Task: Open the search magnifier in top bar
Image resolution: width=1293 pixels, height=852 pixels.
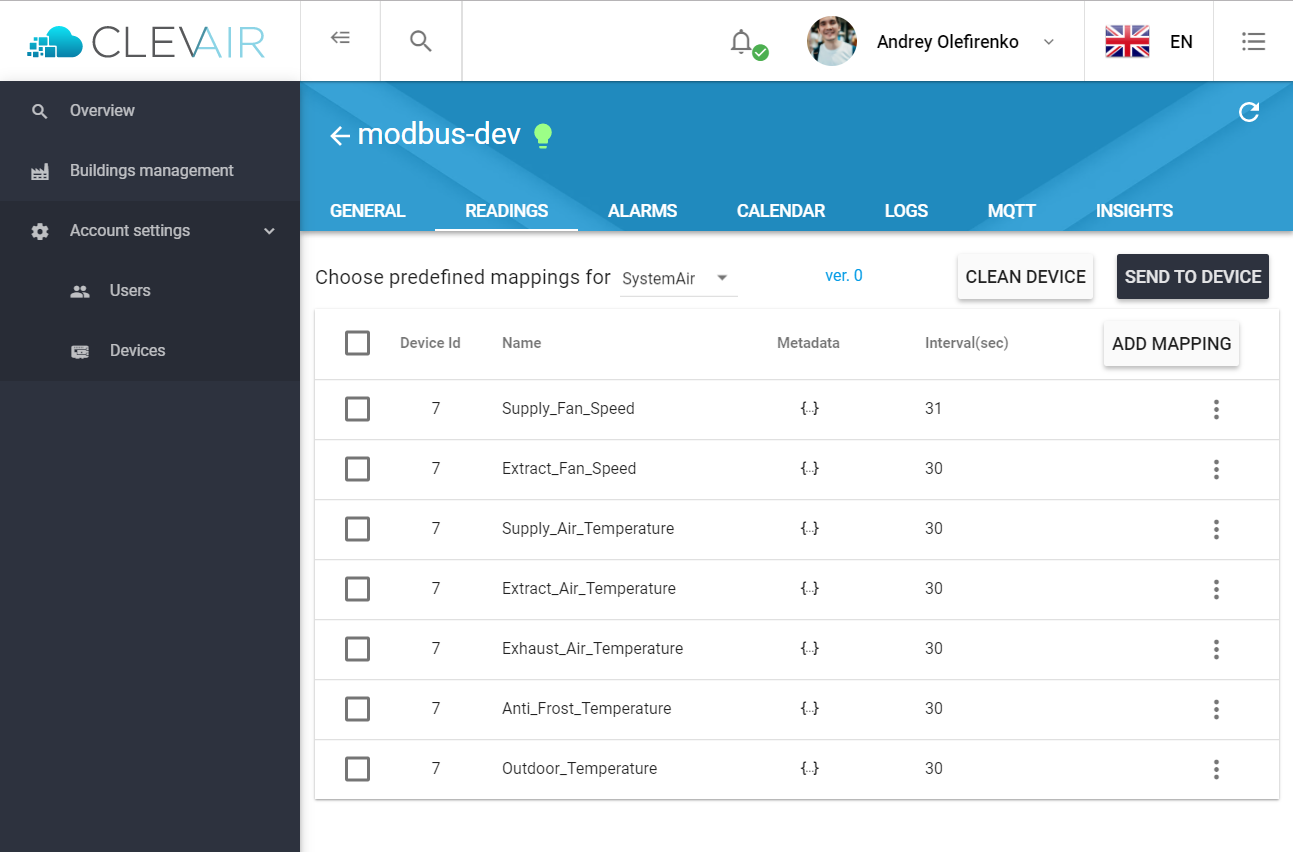Action: tap(421, 41)
